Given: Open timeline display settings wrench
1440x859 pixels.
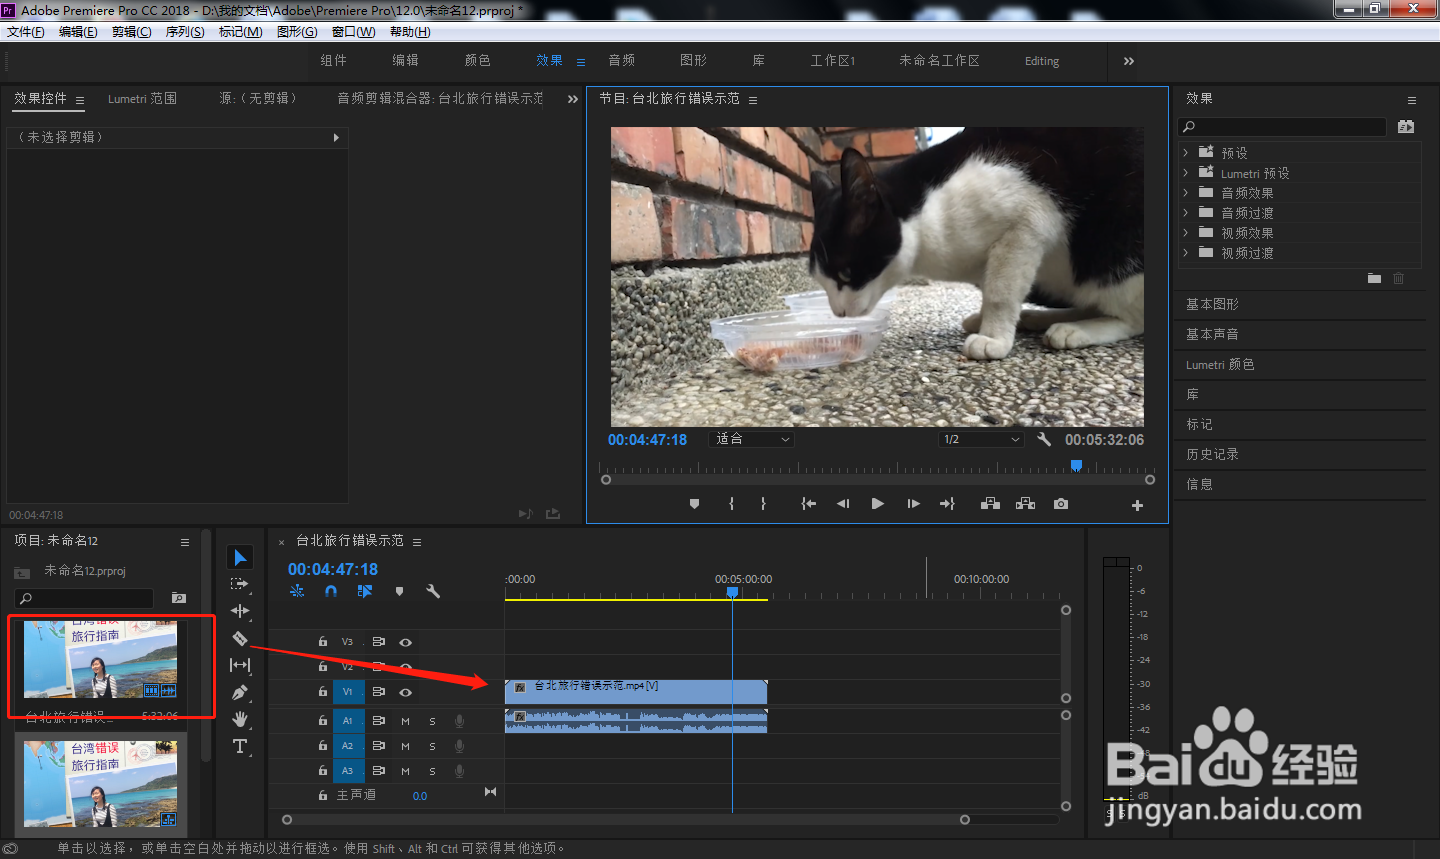Looking at the screenshot, I should (433, 591).
